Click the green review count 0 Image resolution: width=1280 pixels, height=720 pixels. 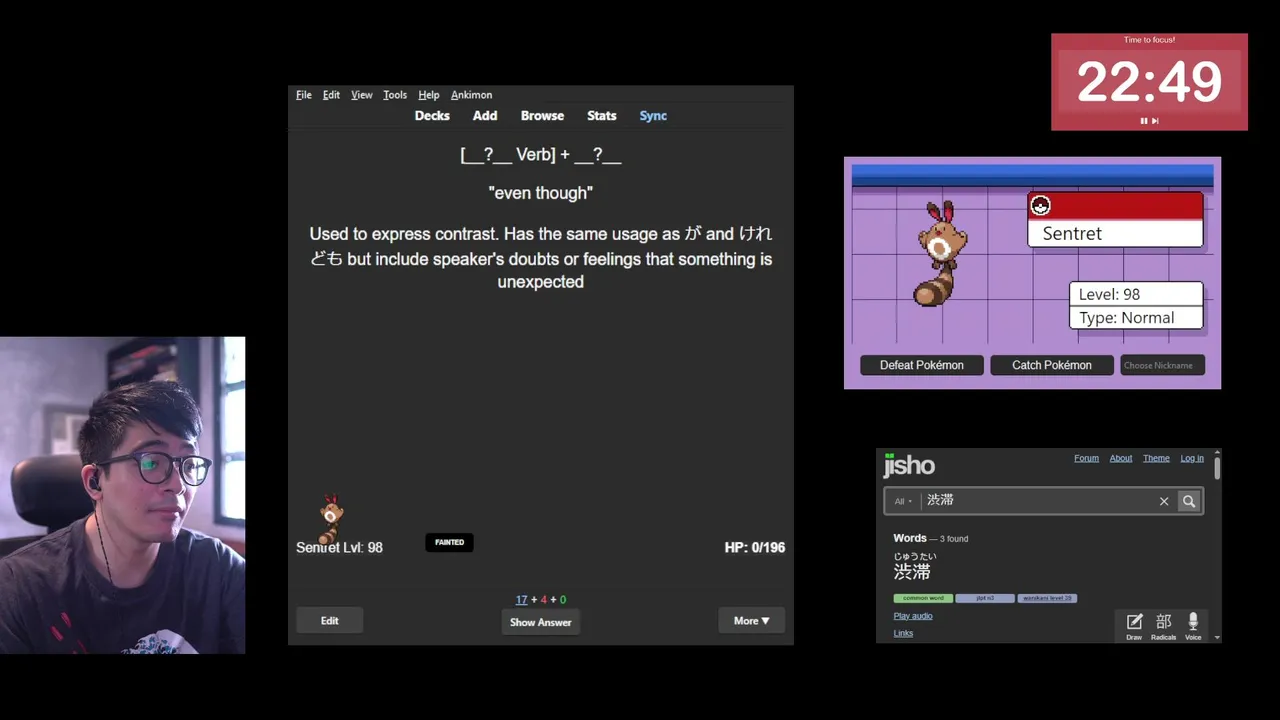563,600
